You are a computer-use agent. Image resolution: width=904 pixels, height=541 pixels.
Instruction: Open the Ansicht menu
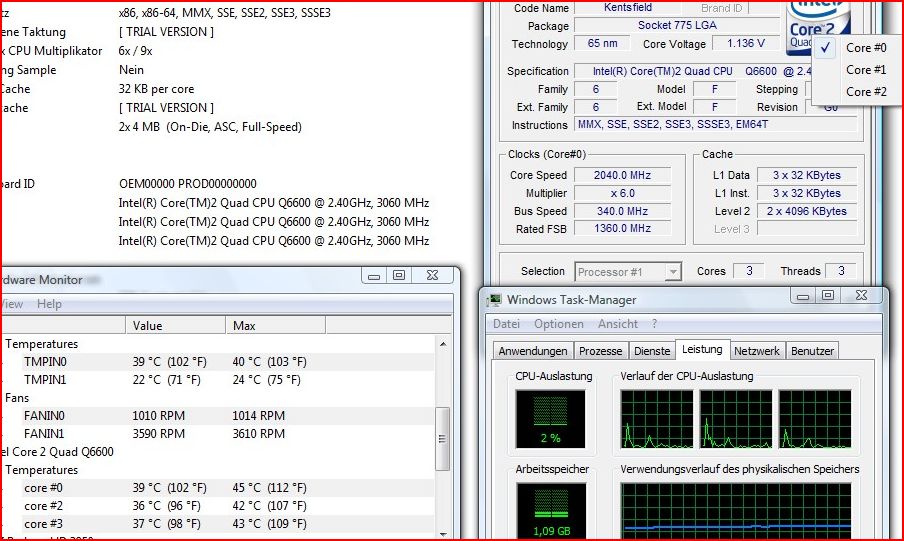click(x=617, y=324)
